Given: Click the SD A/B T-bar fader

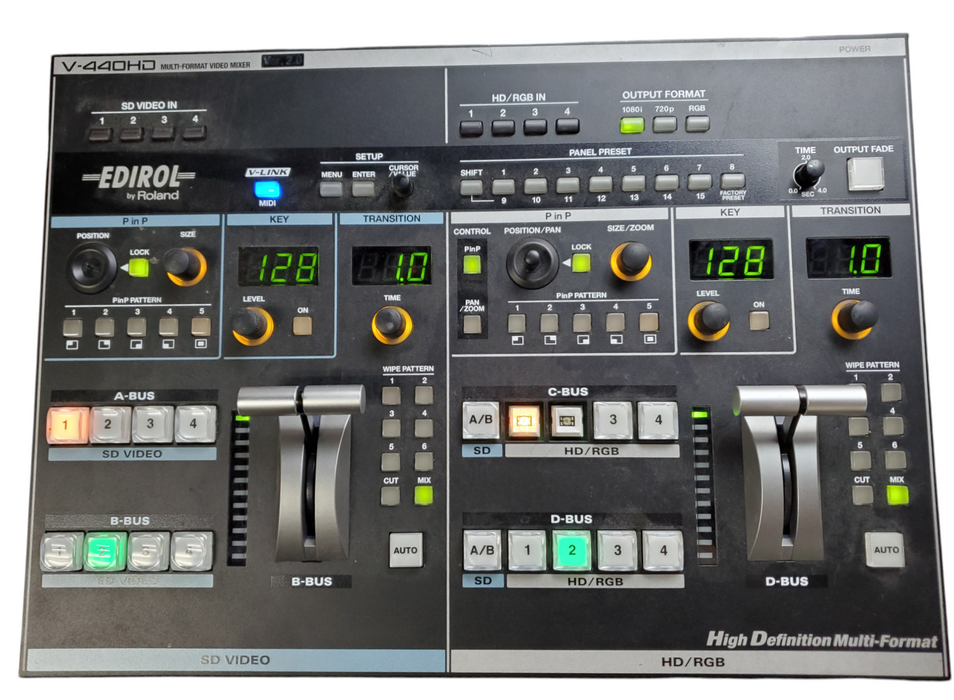Looking at the screenshot, I should click(x=302, y=401).
